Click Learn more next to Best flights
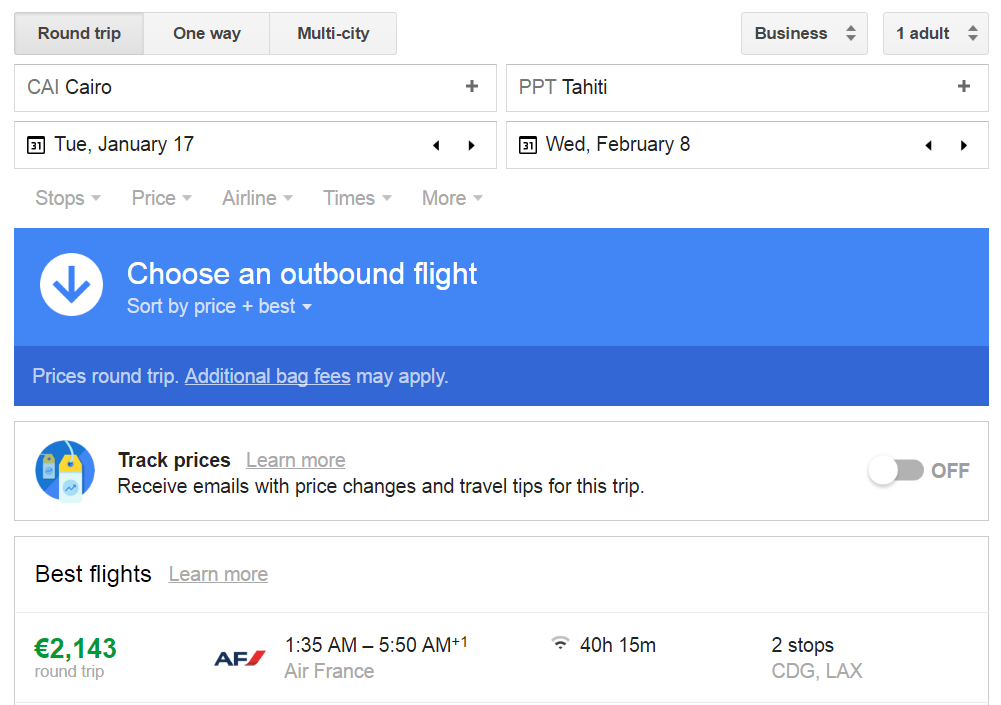 (218, 574)
